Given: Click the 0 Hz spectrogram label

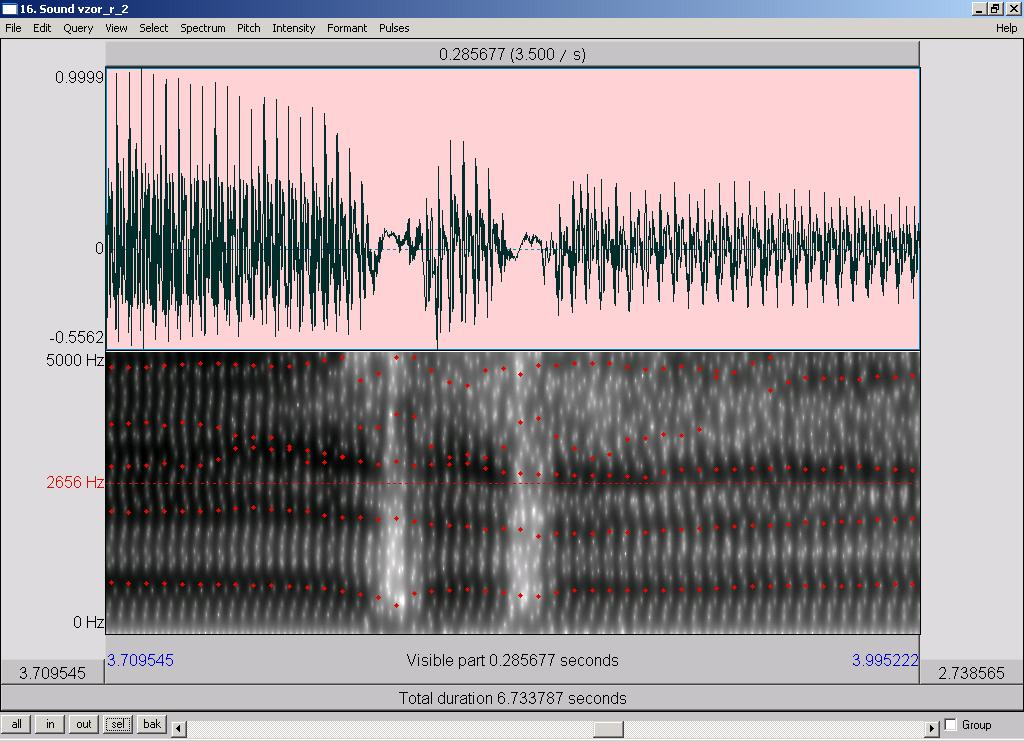Looking at the screenshot, I should 88,622.
